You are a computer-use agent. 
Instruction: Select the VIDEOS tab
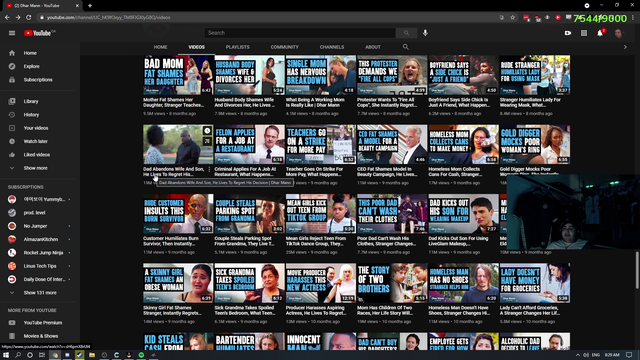(196, 47)
